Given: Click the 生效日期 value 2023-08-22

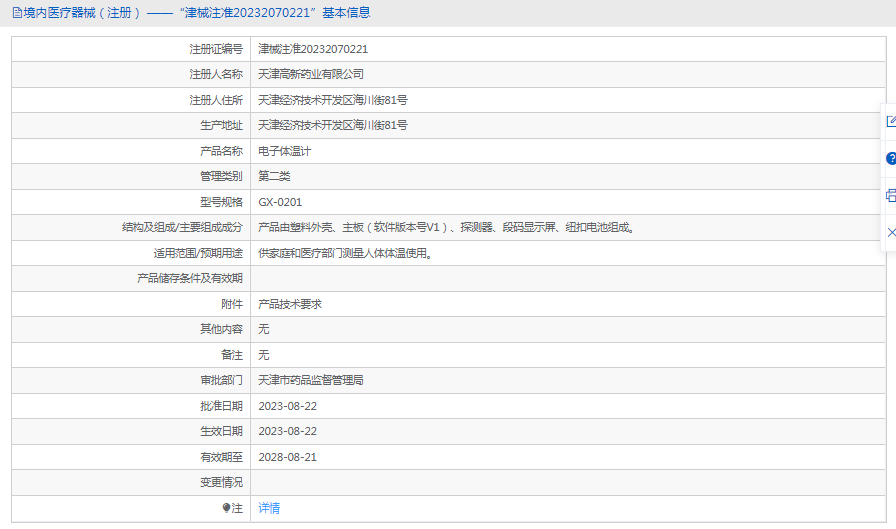Looking at the screenshot, I should click(287, 431).
